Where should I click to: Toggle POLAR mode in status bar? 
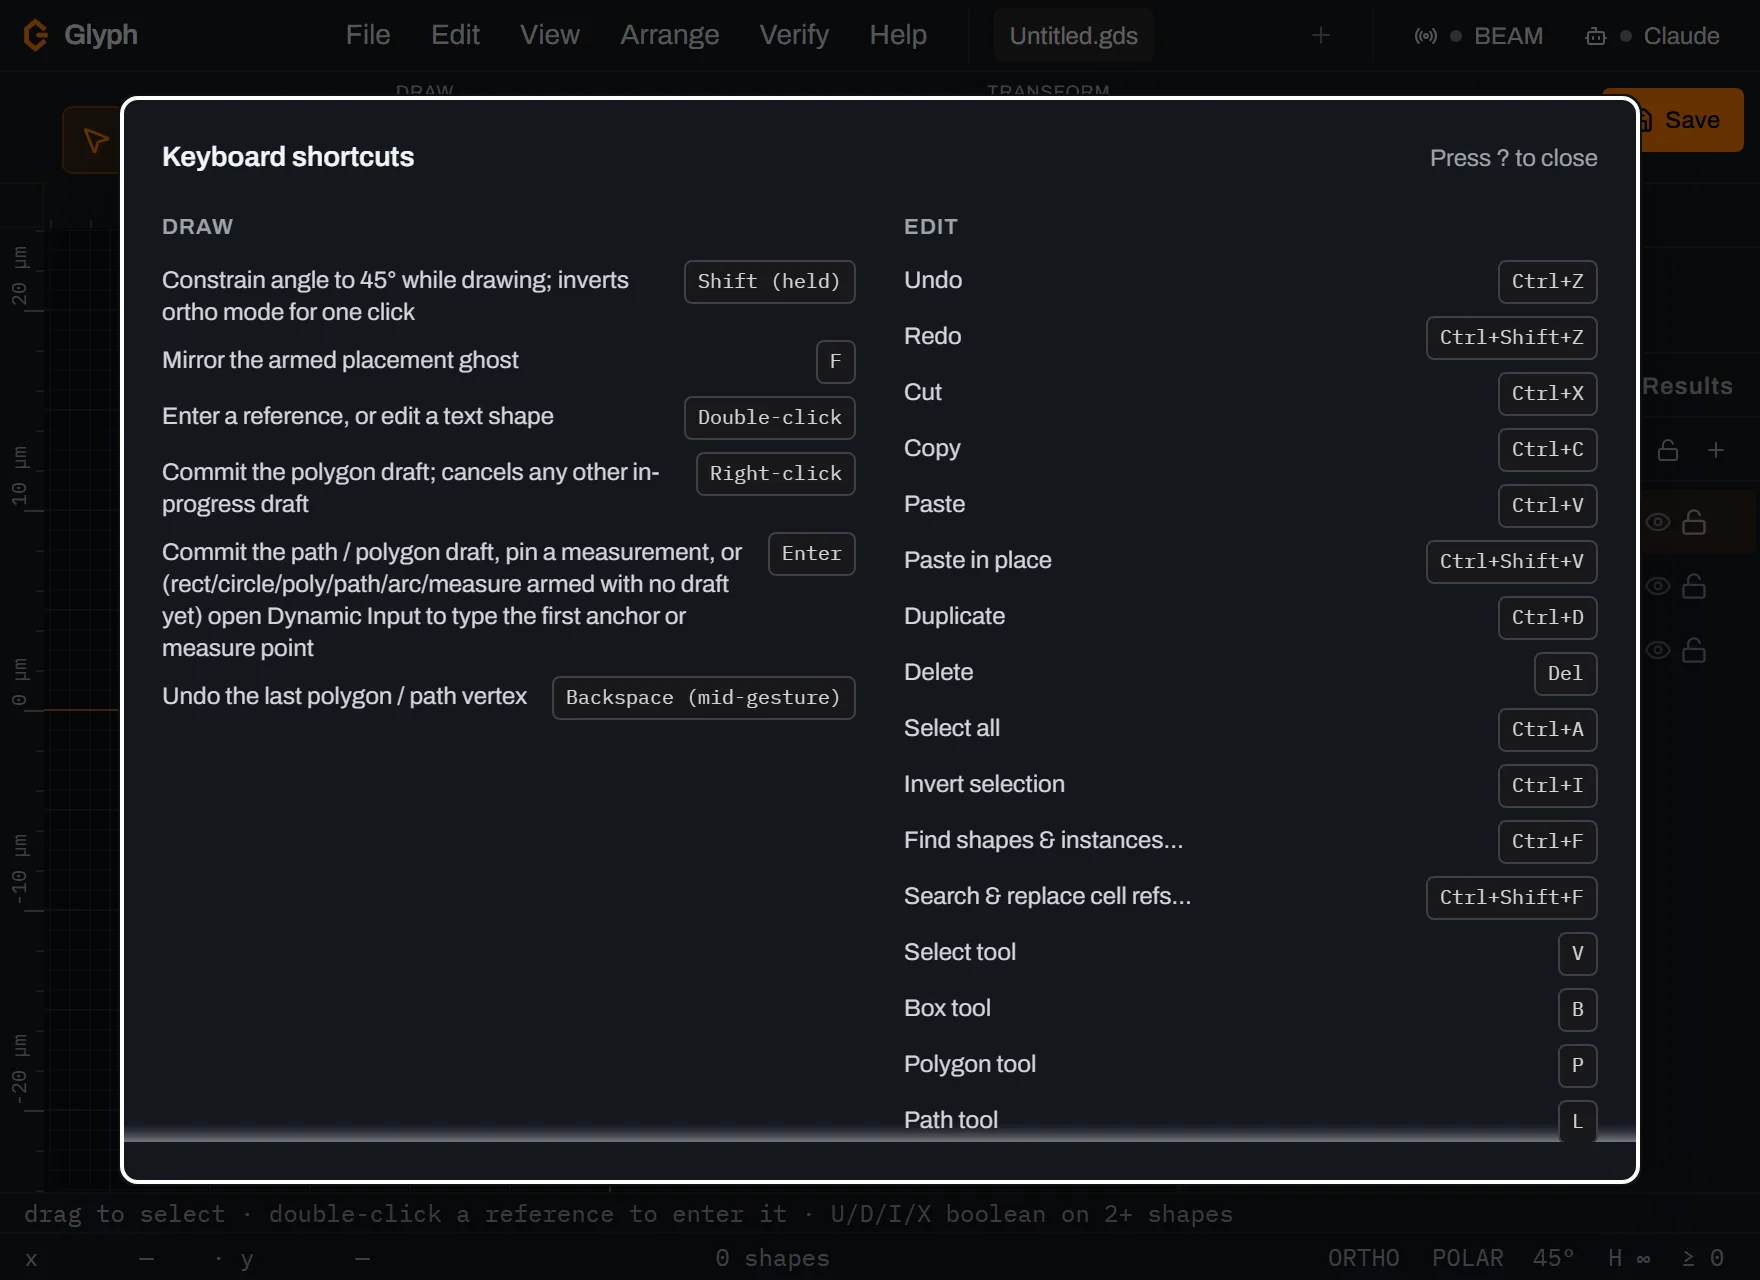point(1467,1258)
